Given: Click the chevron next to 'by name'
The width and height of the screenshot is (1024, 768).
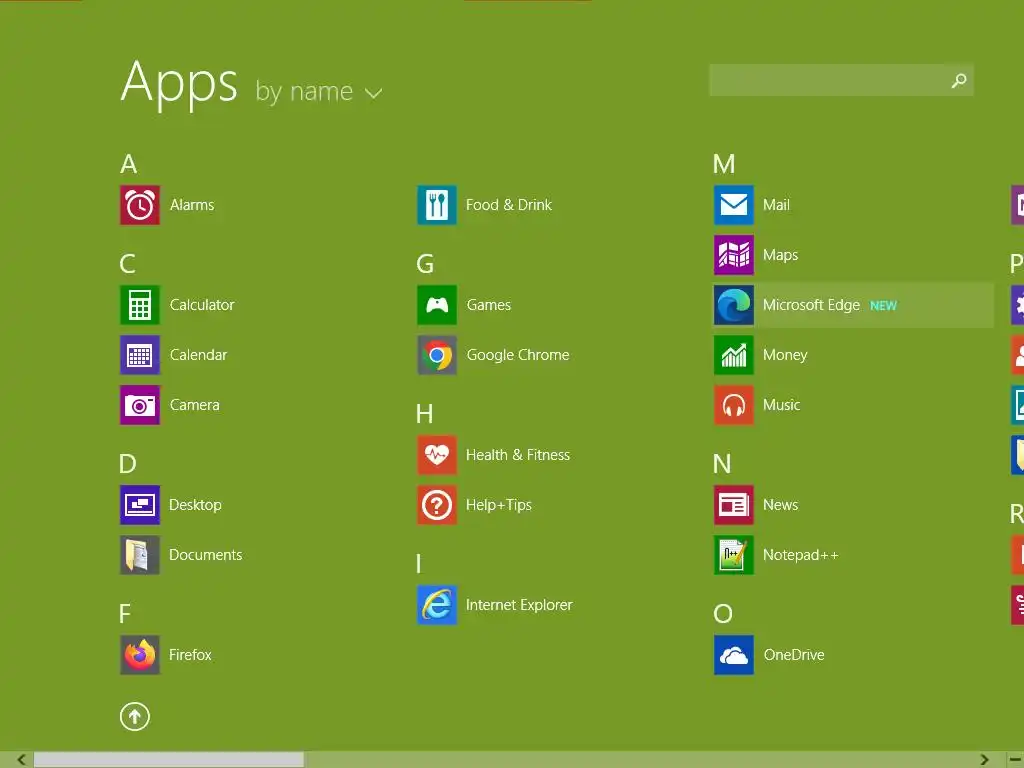Looking at the screenshot, I should pyautogui.click(x=374, y=94).
